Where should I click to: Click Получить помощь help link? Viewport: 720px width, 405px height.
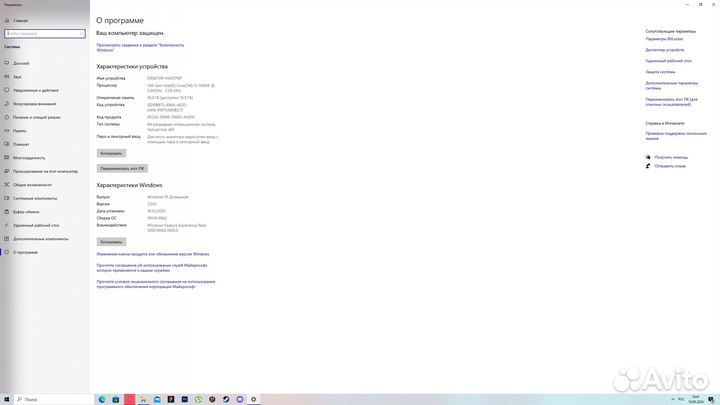671,158
